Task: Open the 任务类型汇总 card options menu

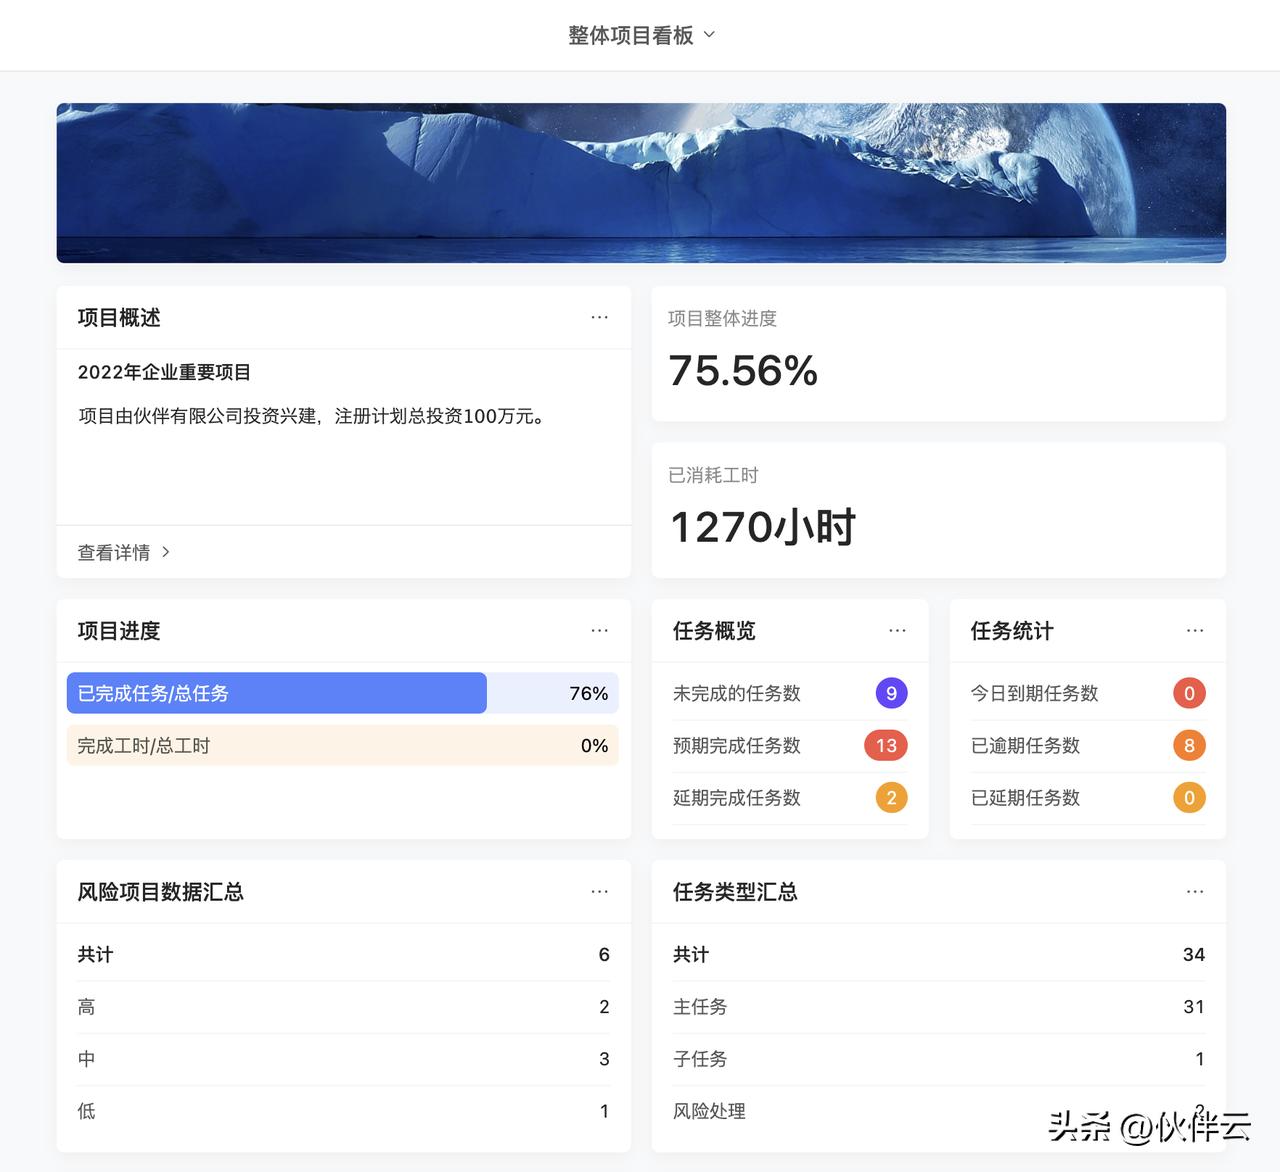Action: [1195, 891]
